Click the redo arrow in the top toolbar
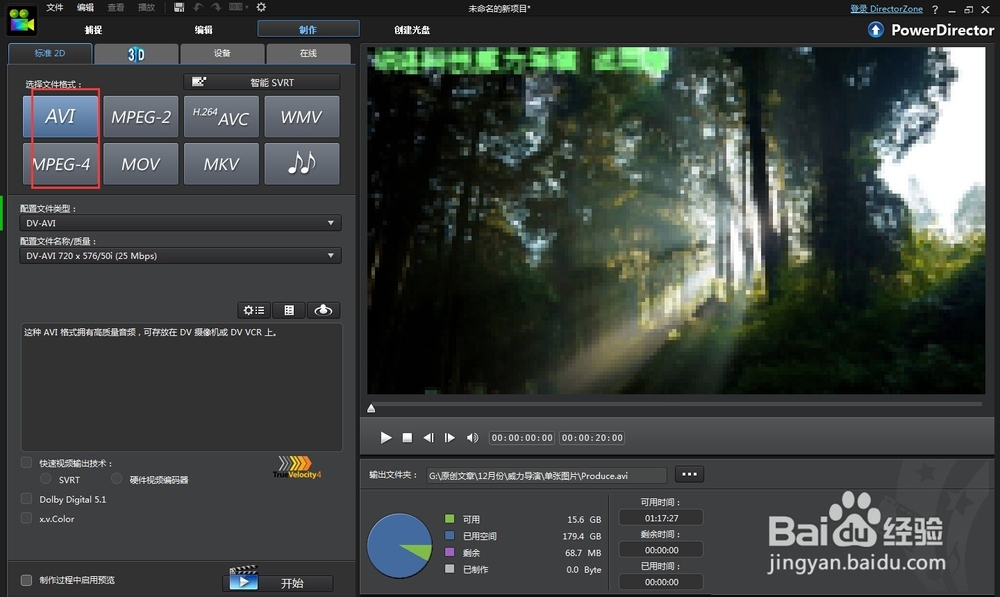Image resolution: width=1000 pixels, height=597 pixels. click(216, 7)
